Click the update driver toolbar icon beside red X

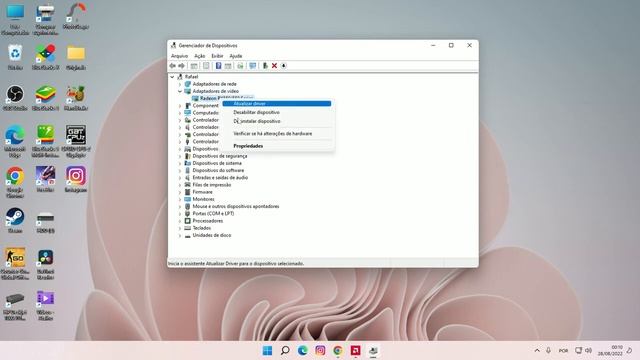[265, 66]
